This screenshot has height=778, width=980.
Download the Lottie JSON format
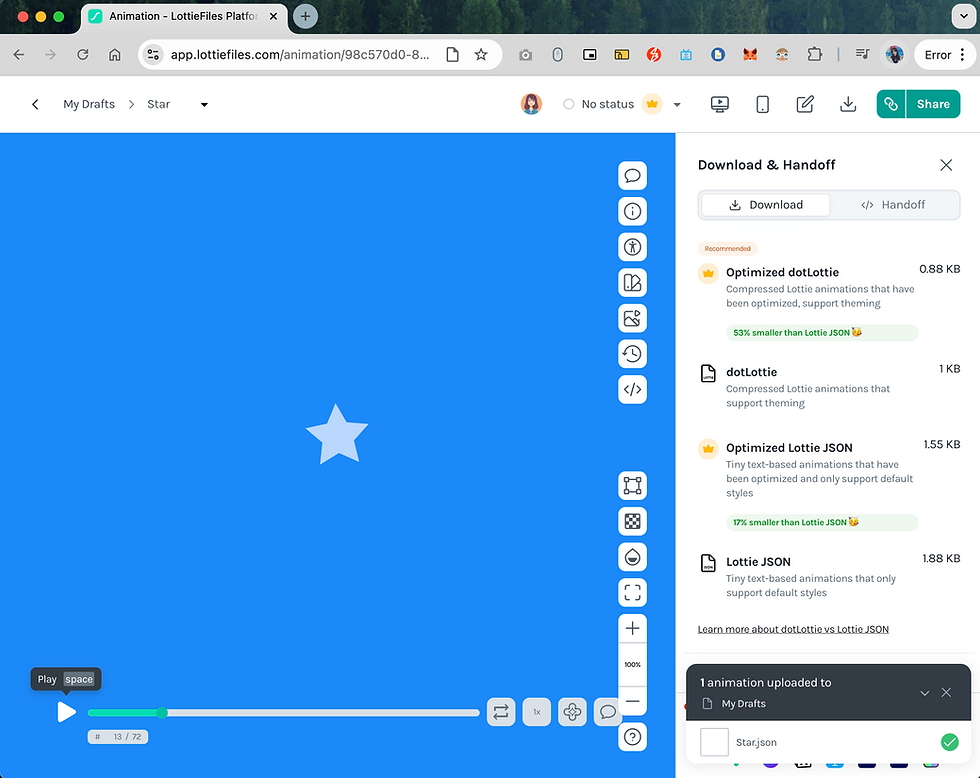point(829,576)
